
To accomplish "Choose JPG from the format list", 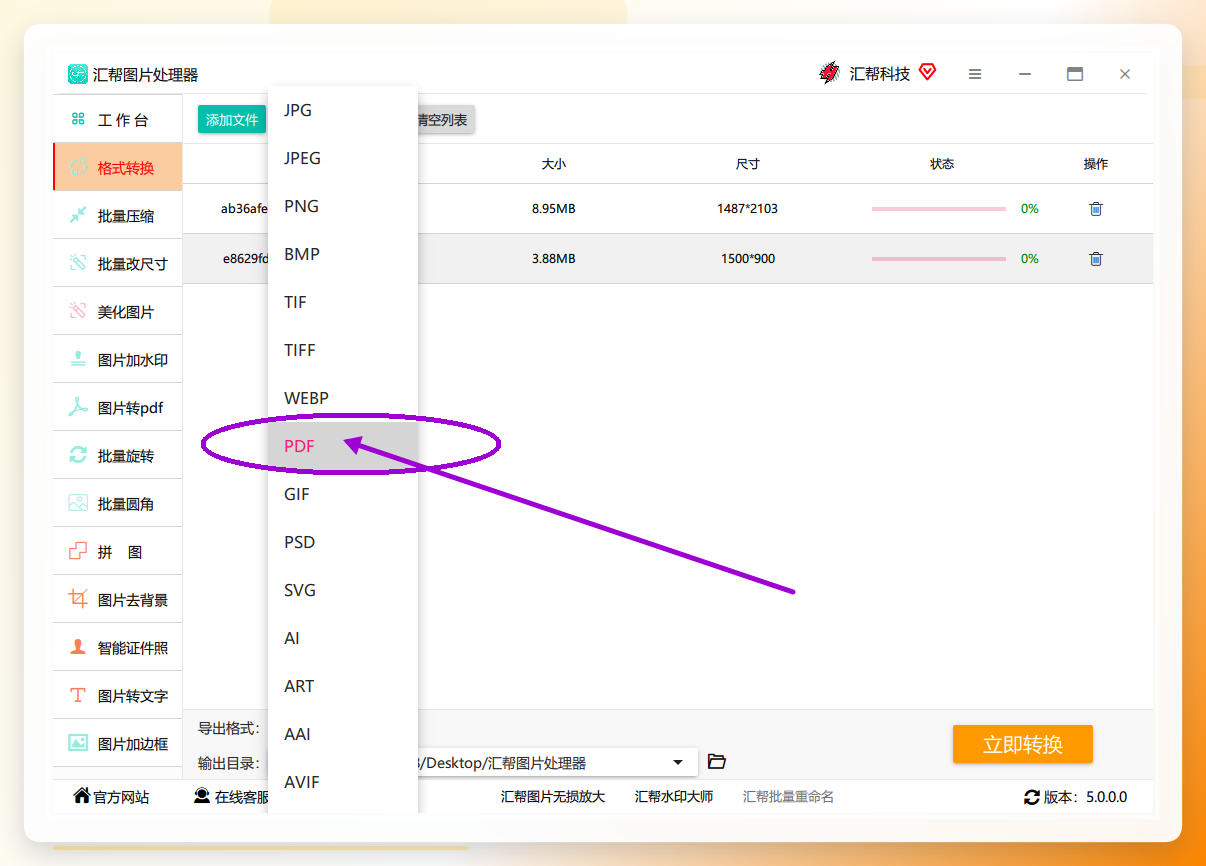I will (343, 110).
